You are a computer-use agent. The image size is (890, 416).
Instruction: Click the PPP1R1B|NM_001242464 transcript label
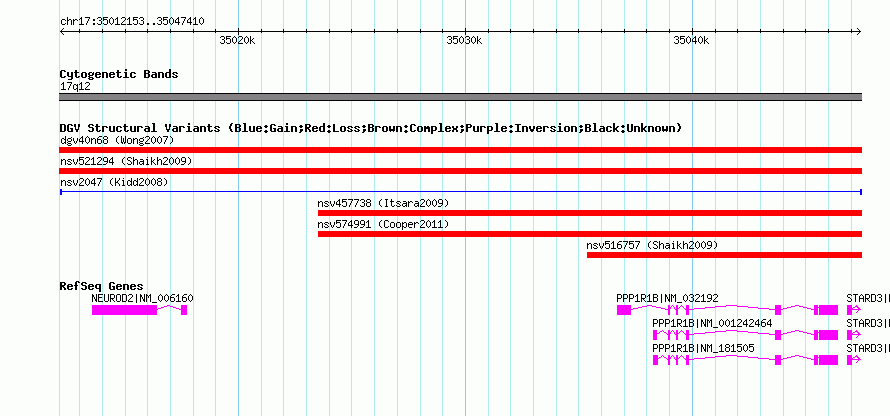712,323
